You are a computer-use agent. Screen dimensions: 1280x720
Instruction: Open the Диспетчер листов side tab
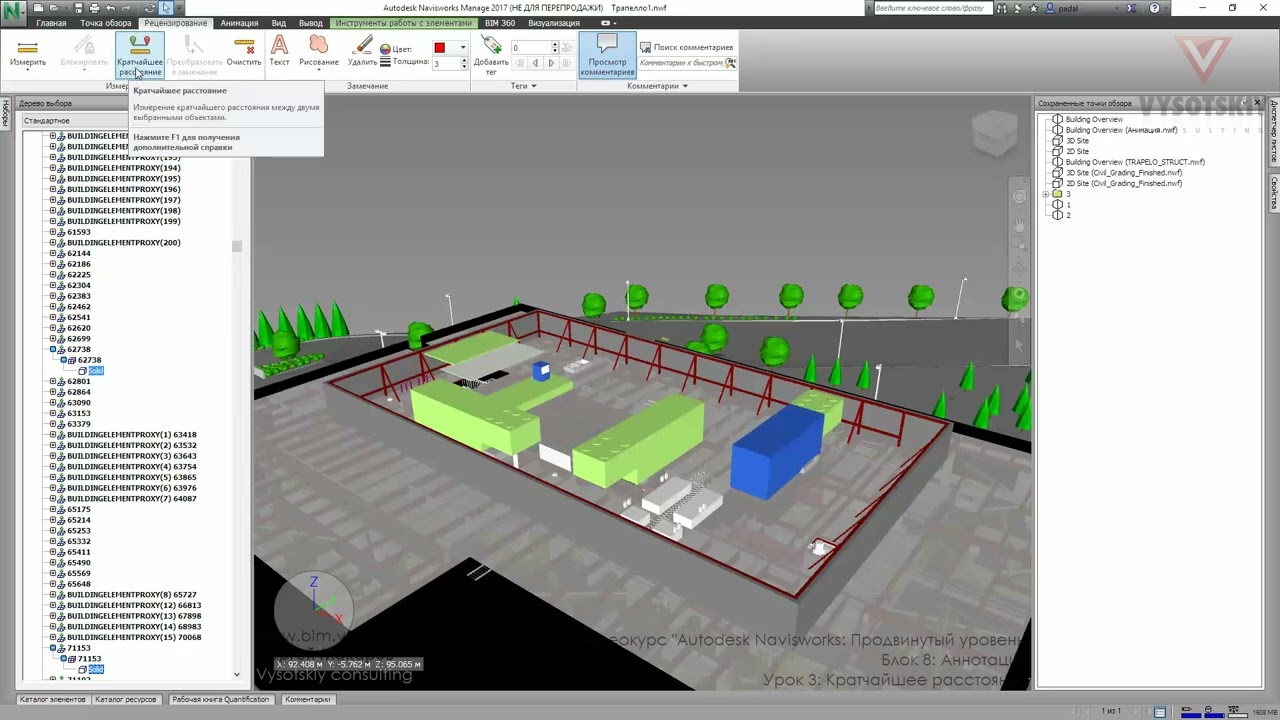point(1274,131)
